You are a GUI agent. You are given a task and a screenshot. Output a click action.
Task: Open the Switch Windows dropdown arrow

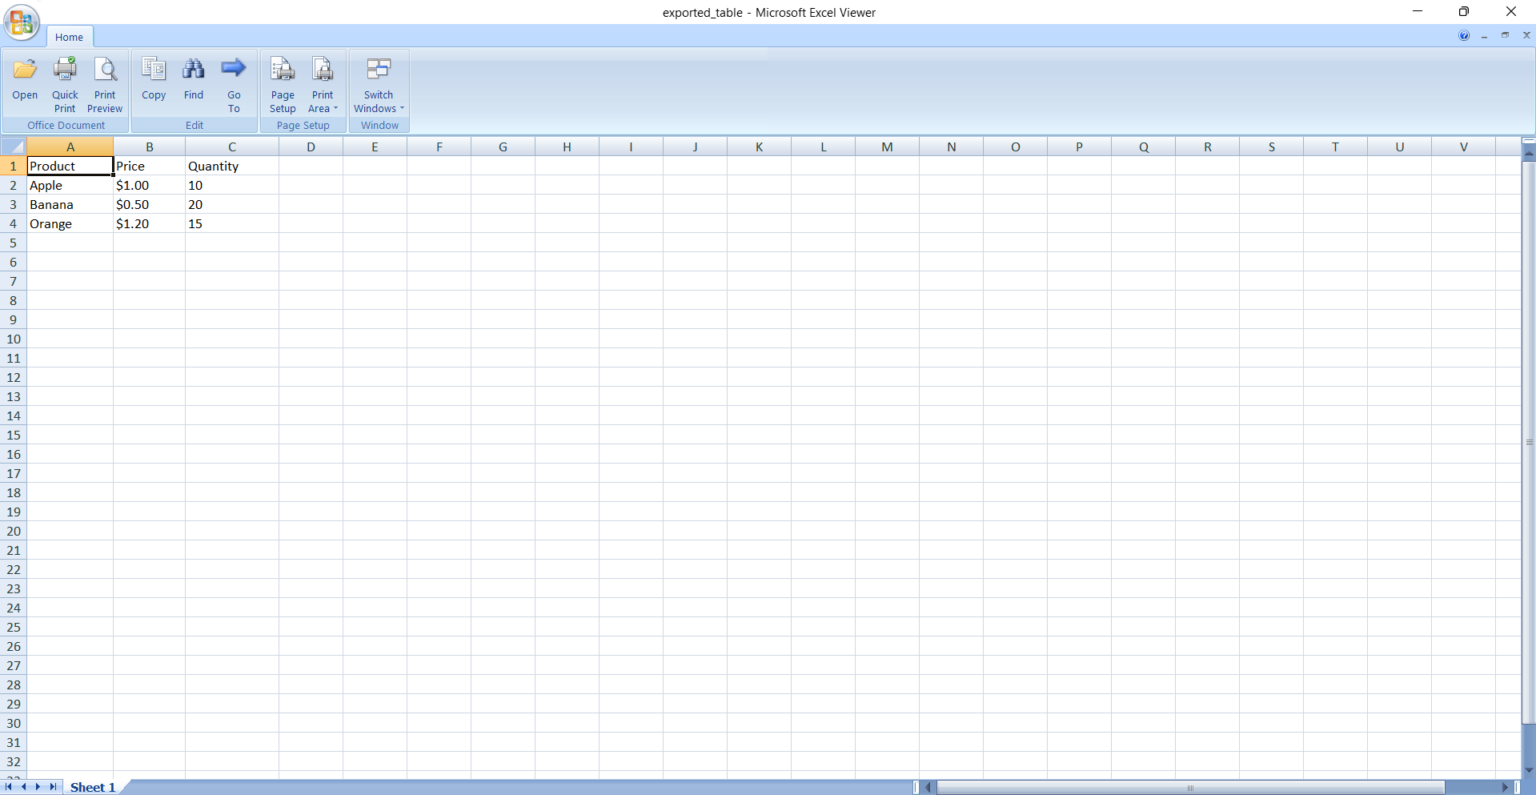(x=401, y=108)
